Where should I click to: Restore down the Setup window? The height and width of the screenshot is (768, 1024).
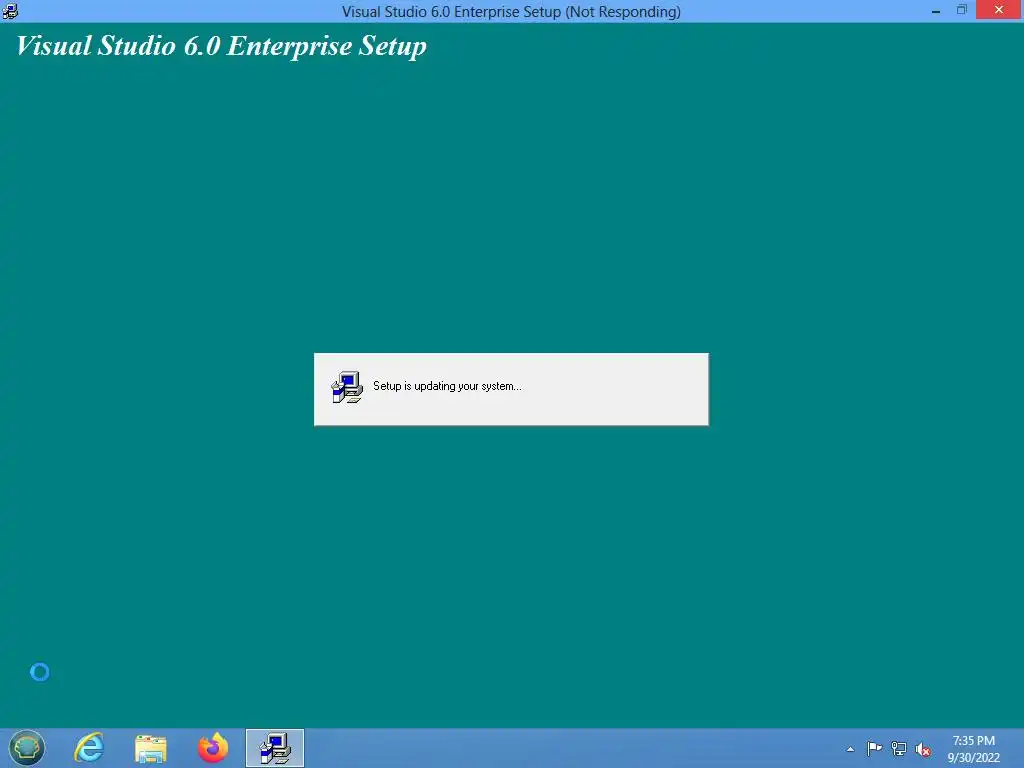pyautogui.click(x=961, y=10)
